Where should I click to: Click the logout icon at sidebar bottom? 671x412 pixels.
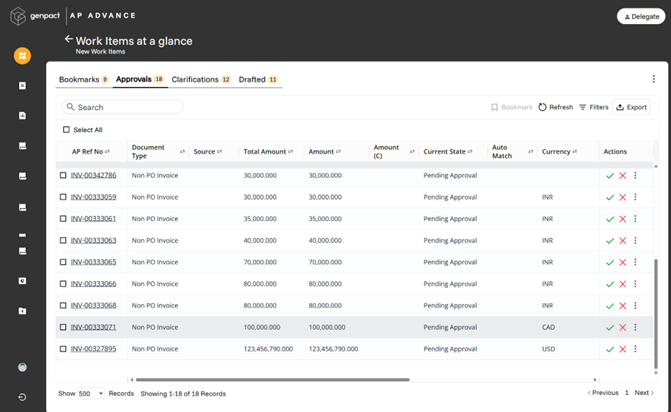pyautogui.click(x=22, y=397)
